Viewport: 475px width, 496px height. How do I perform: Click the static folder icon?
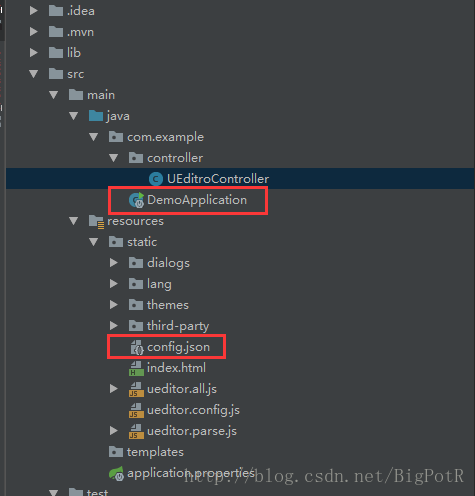point(116,242)
